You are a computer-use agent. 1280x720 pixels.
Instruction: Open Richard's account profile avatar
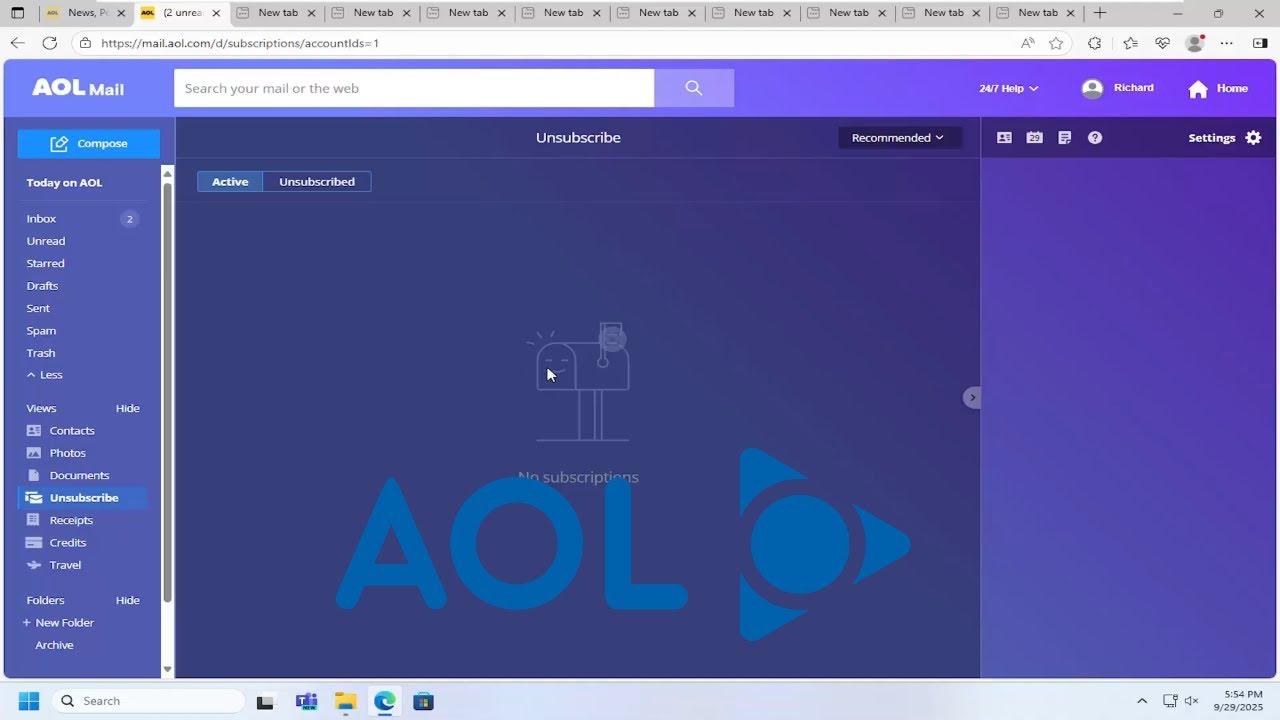tap(1092, 88)
